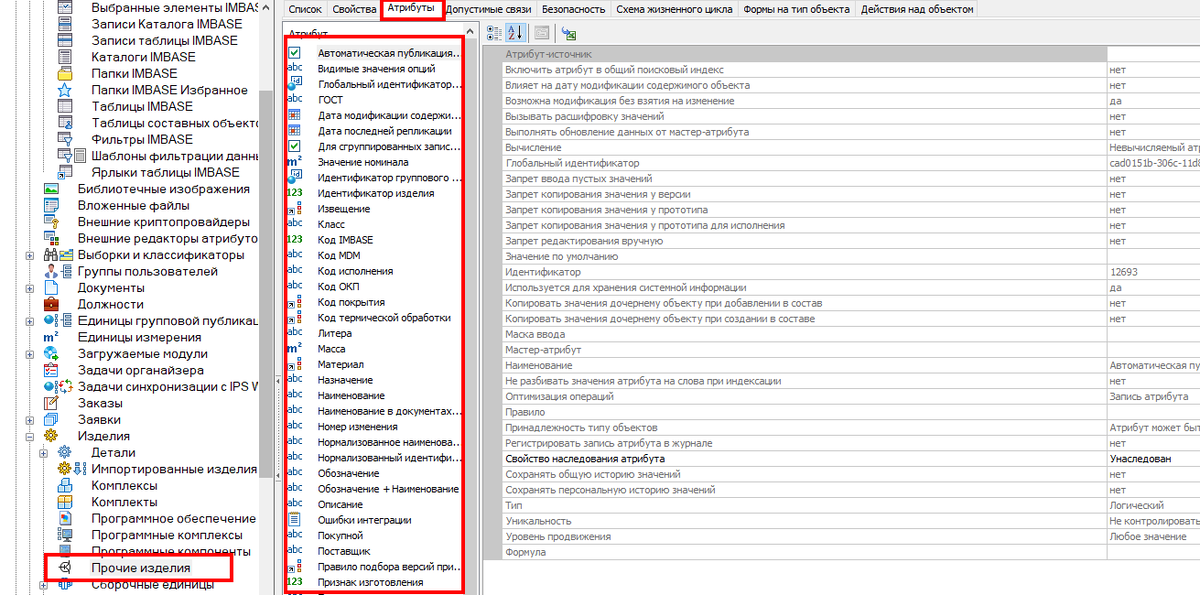Click the alphabetical sort A-Z icon
The image size is (1200, 595).
[x=514, y=33]
